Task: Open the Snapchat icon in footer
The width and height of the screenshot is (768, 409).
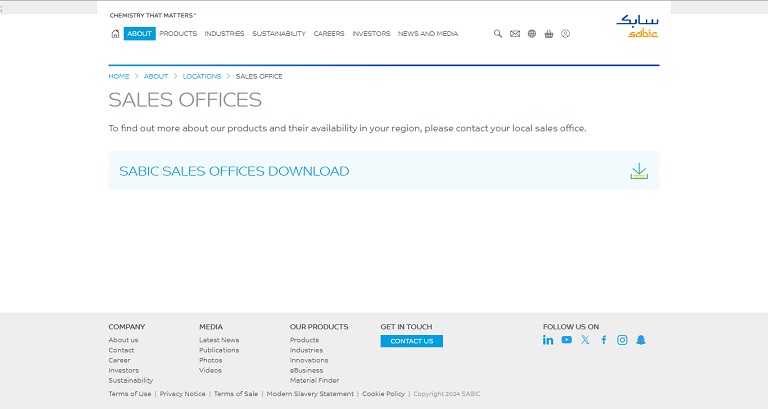Action: point(641,340)
